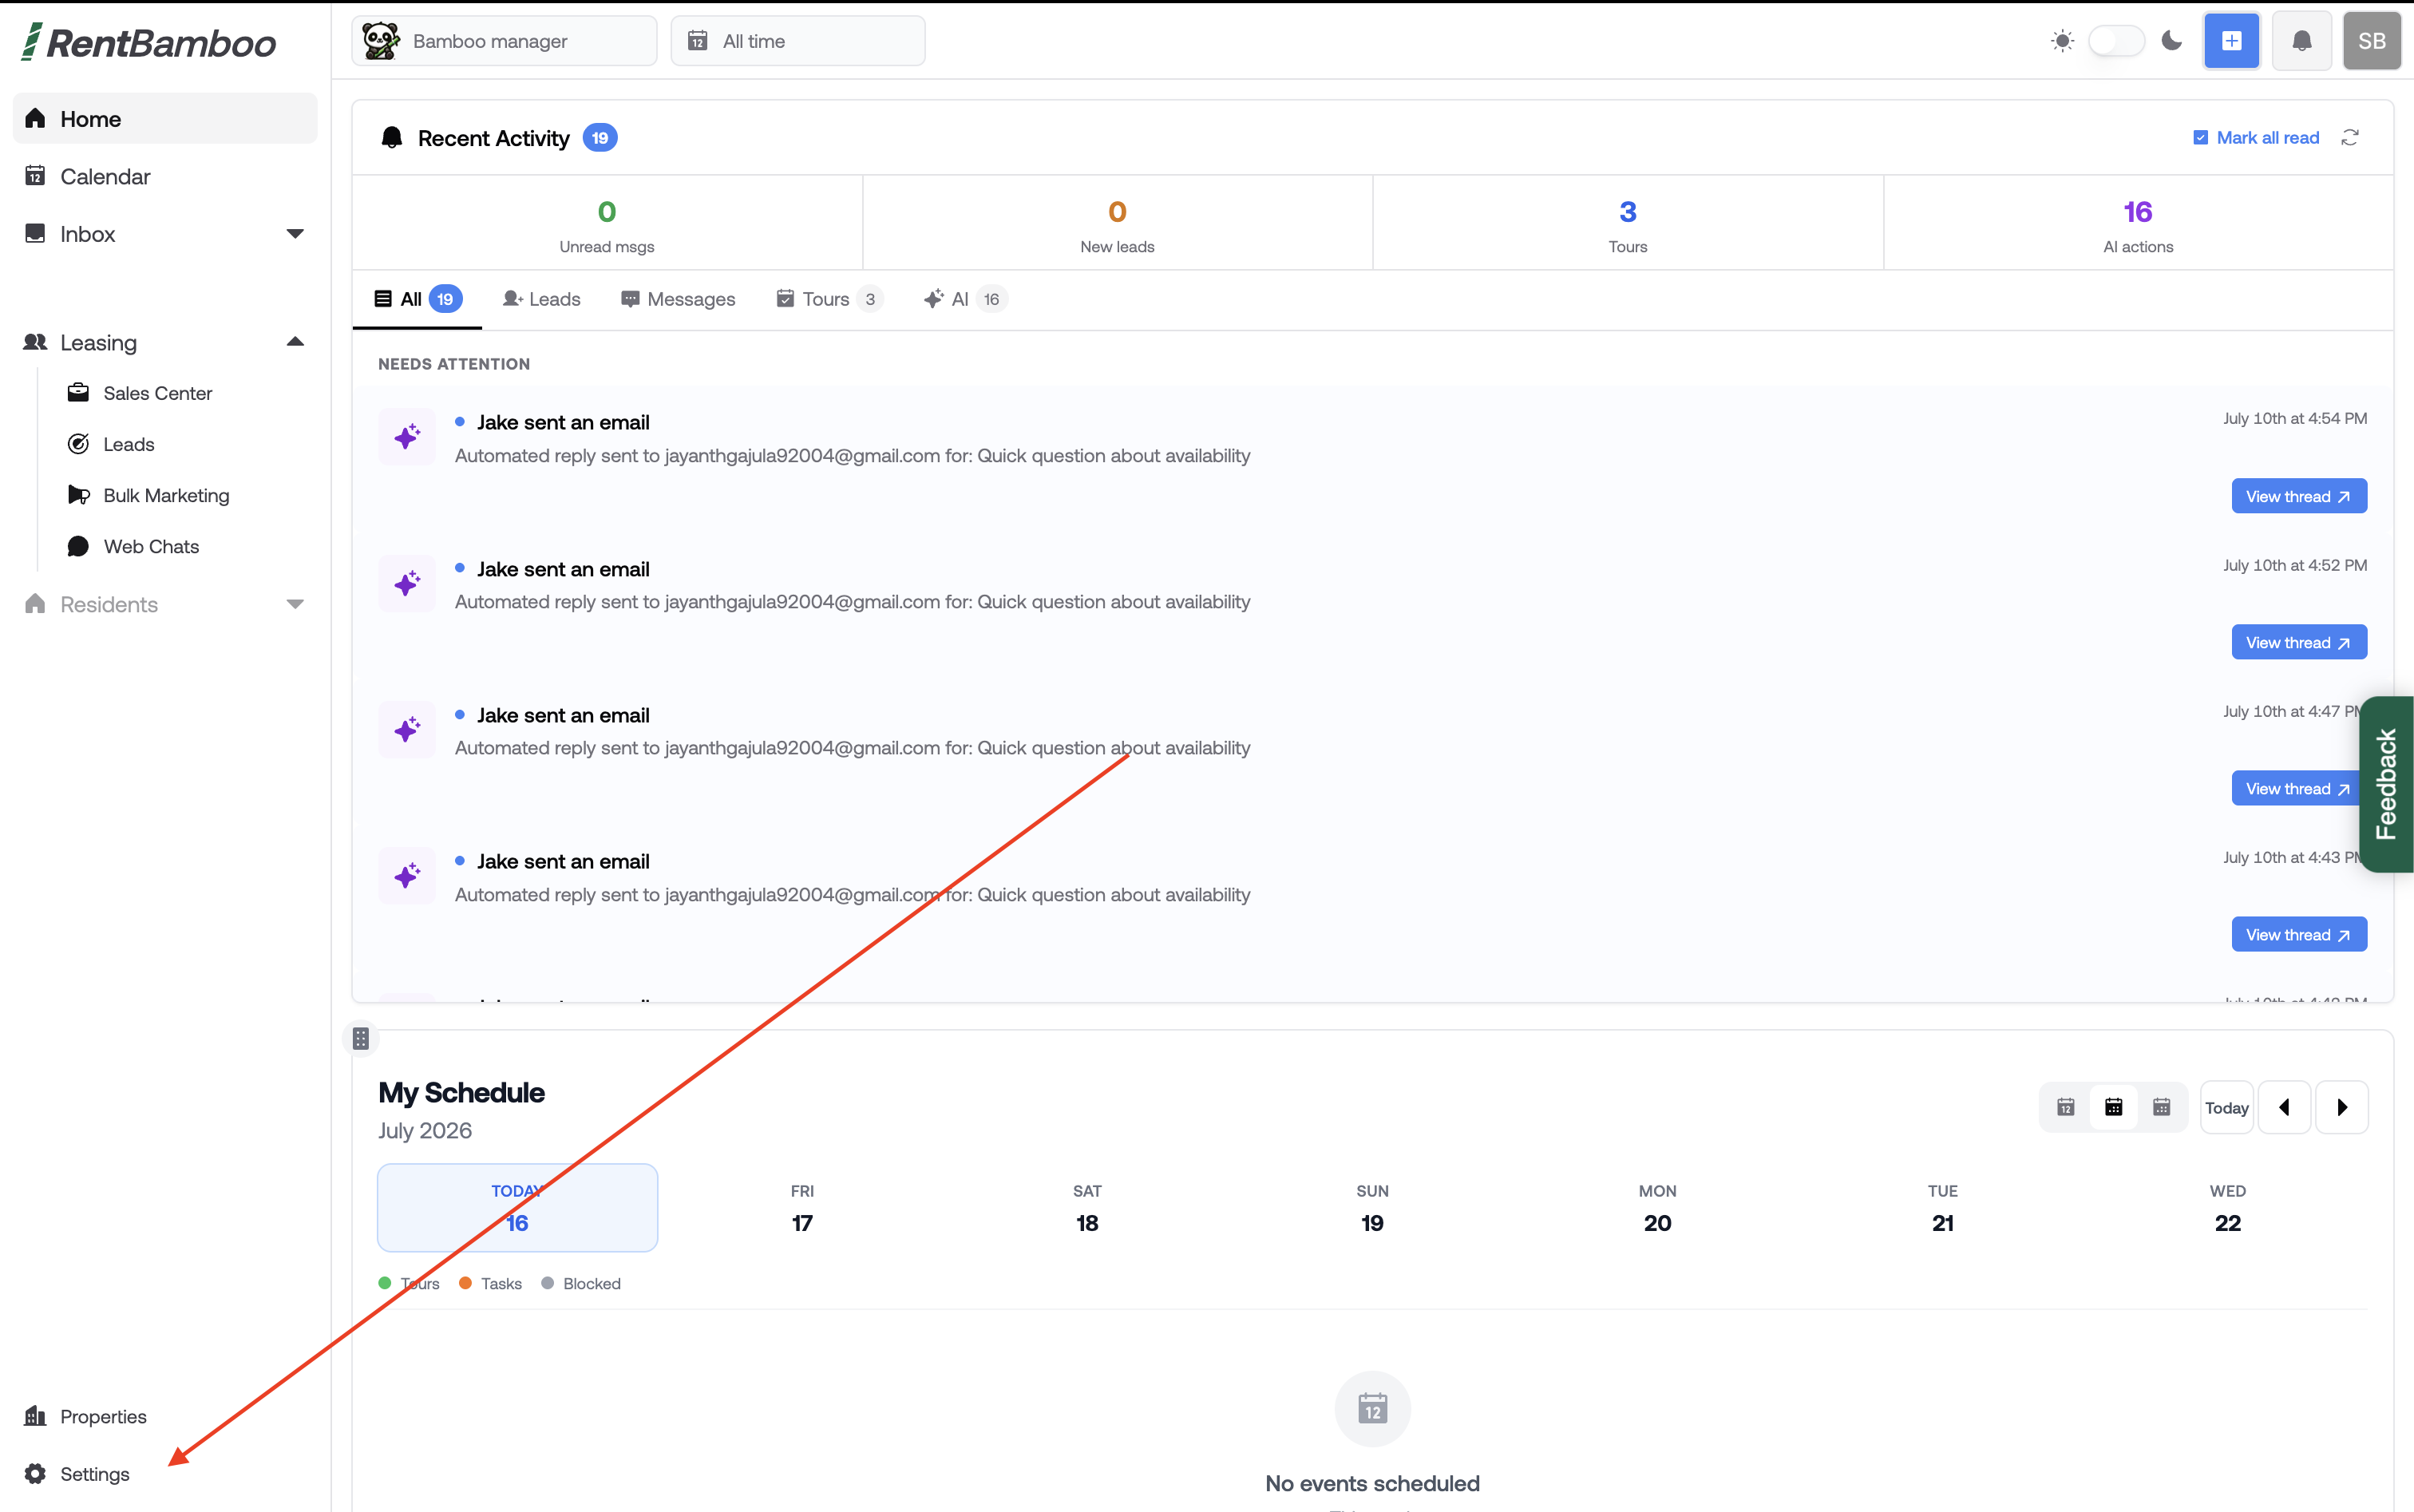Open the SB user profile menu

pos(2371,41)
